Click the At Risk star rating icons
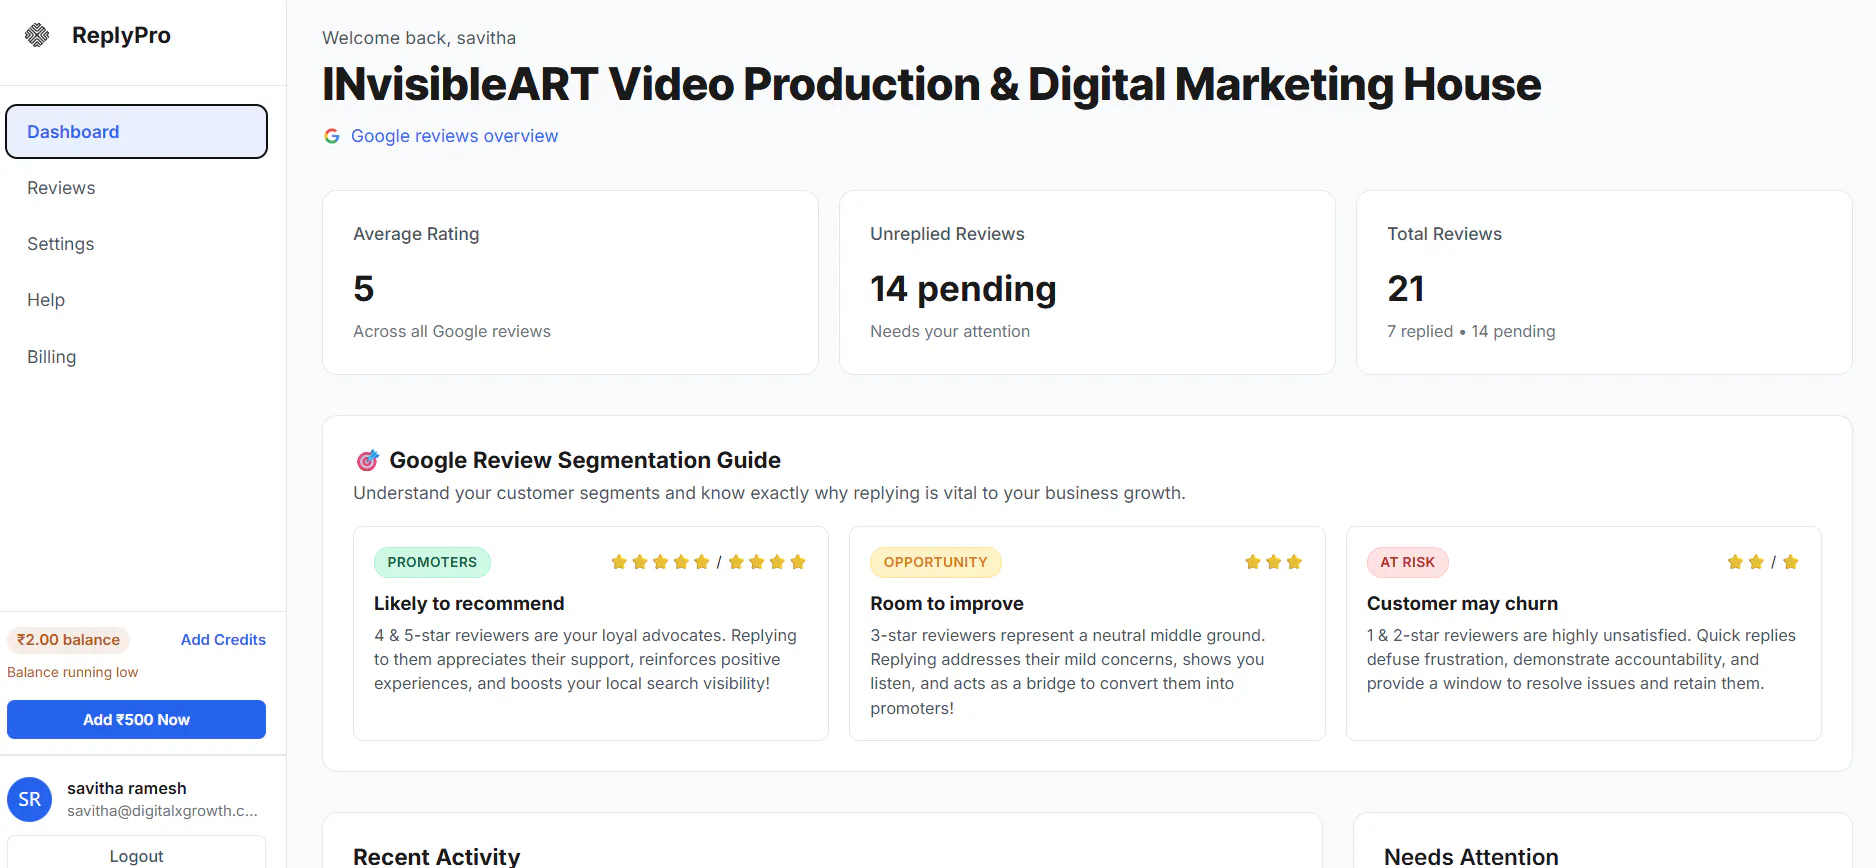Viewport: 1876px width, 868px height. click(1763, 562)
